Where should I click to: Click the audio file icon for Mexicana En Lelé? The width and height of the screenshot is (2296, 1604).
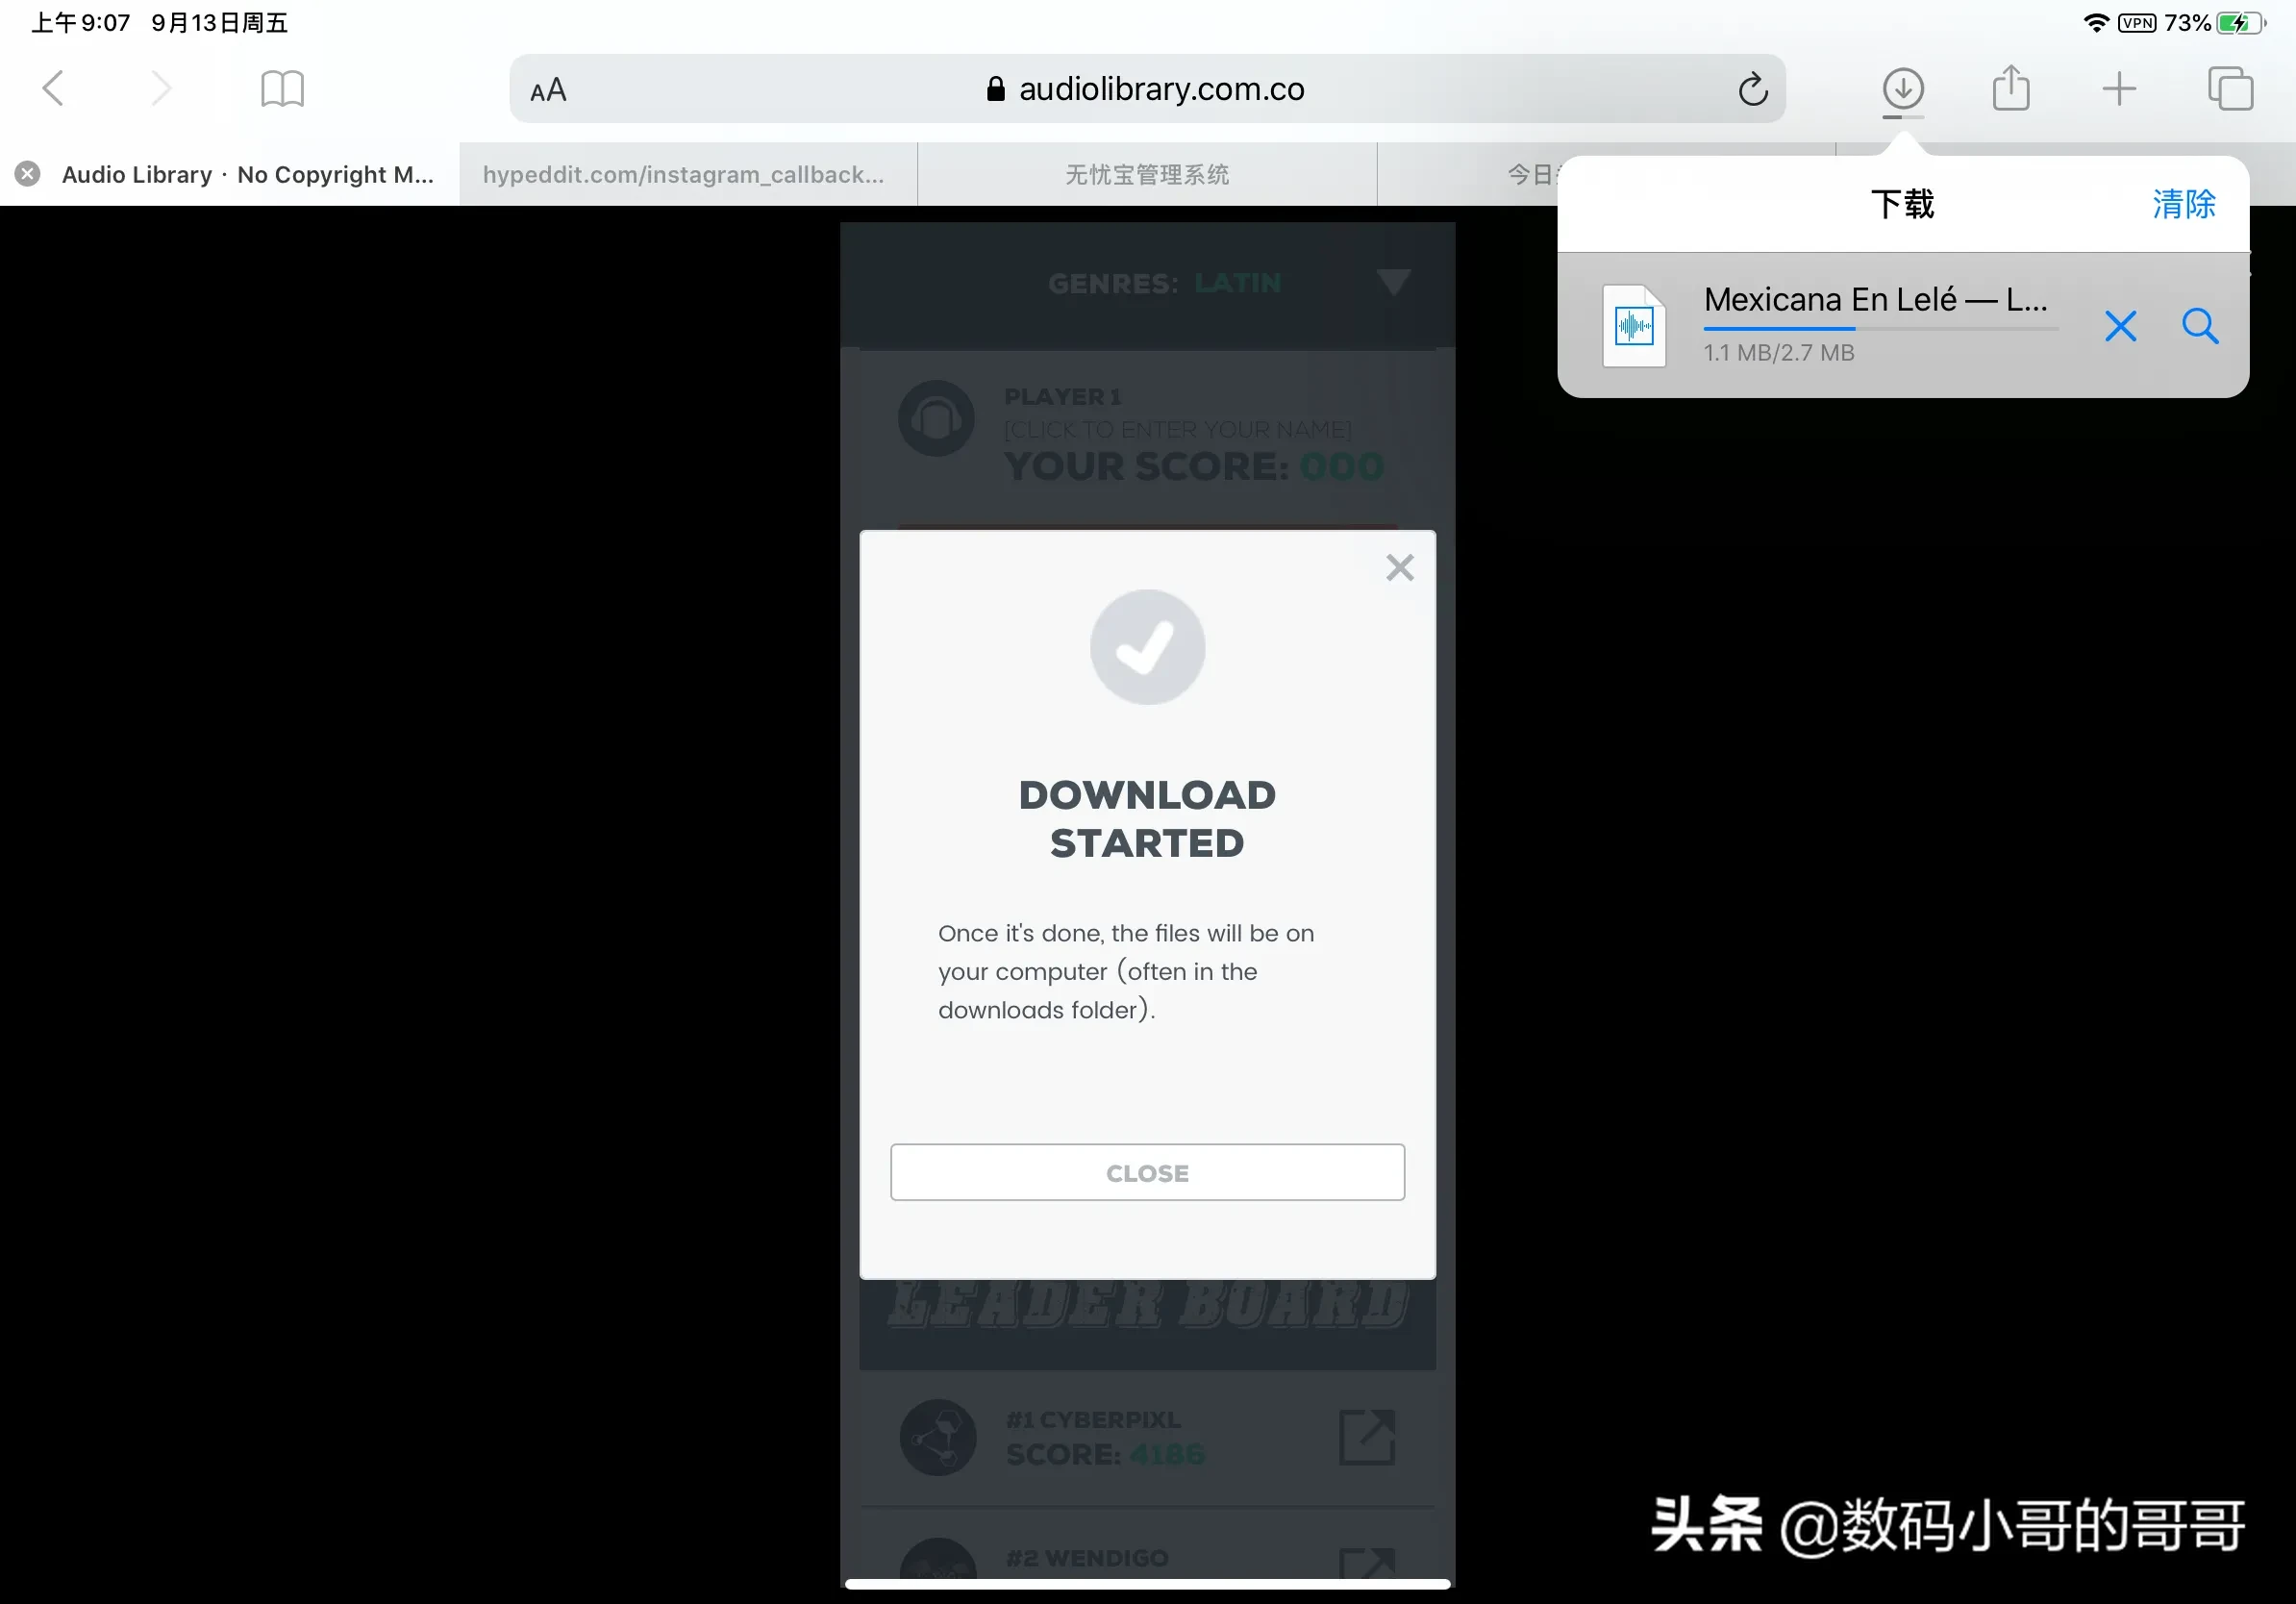pyautogui.click(x=1633, y=325)
